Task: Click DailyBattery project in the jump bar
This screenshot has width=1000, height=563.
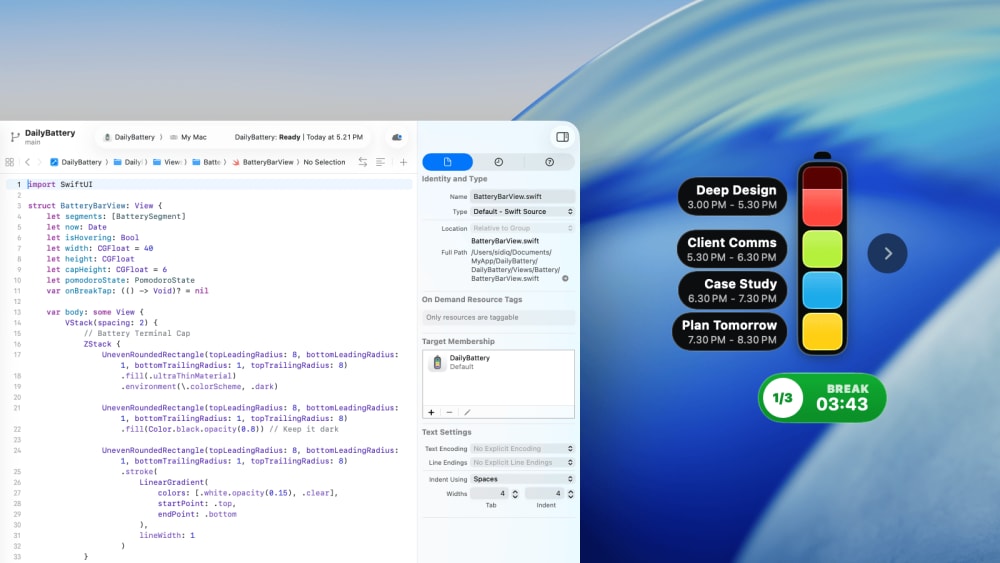Action: click(x=76, y=162)
